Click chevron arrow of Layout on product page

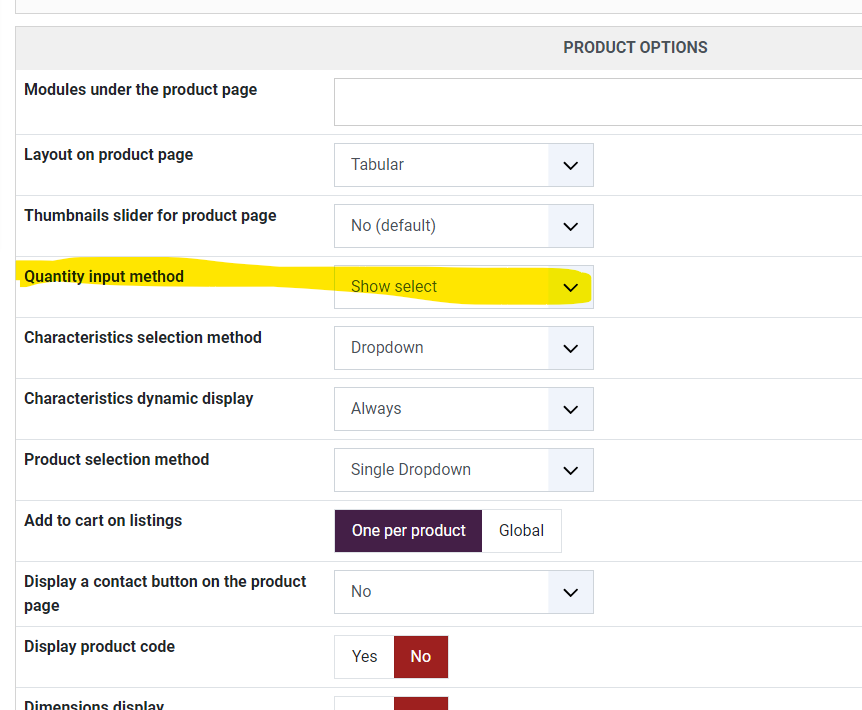click(x=571, y=165)
